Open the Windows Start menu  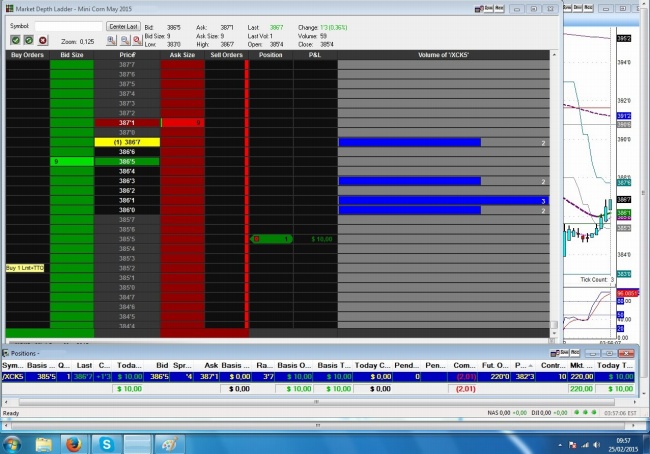tap(12, 444)
